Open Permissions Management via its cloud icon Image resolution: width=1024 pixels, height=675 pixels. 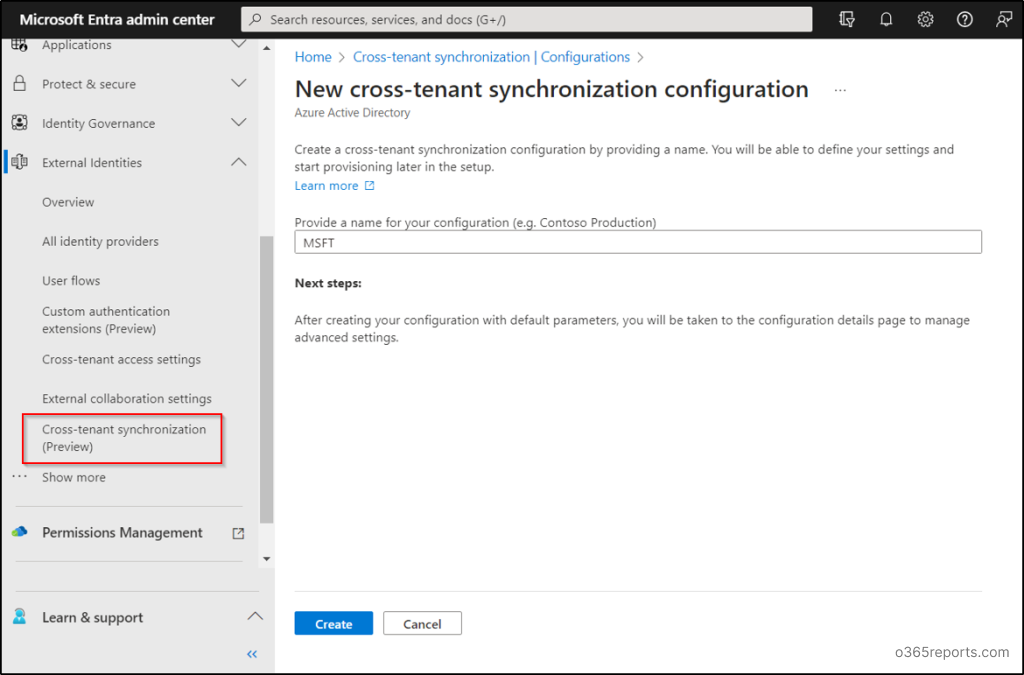19,532
